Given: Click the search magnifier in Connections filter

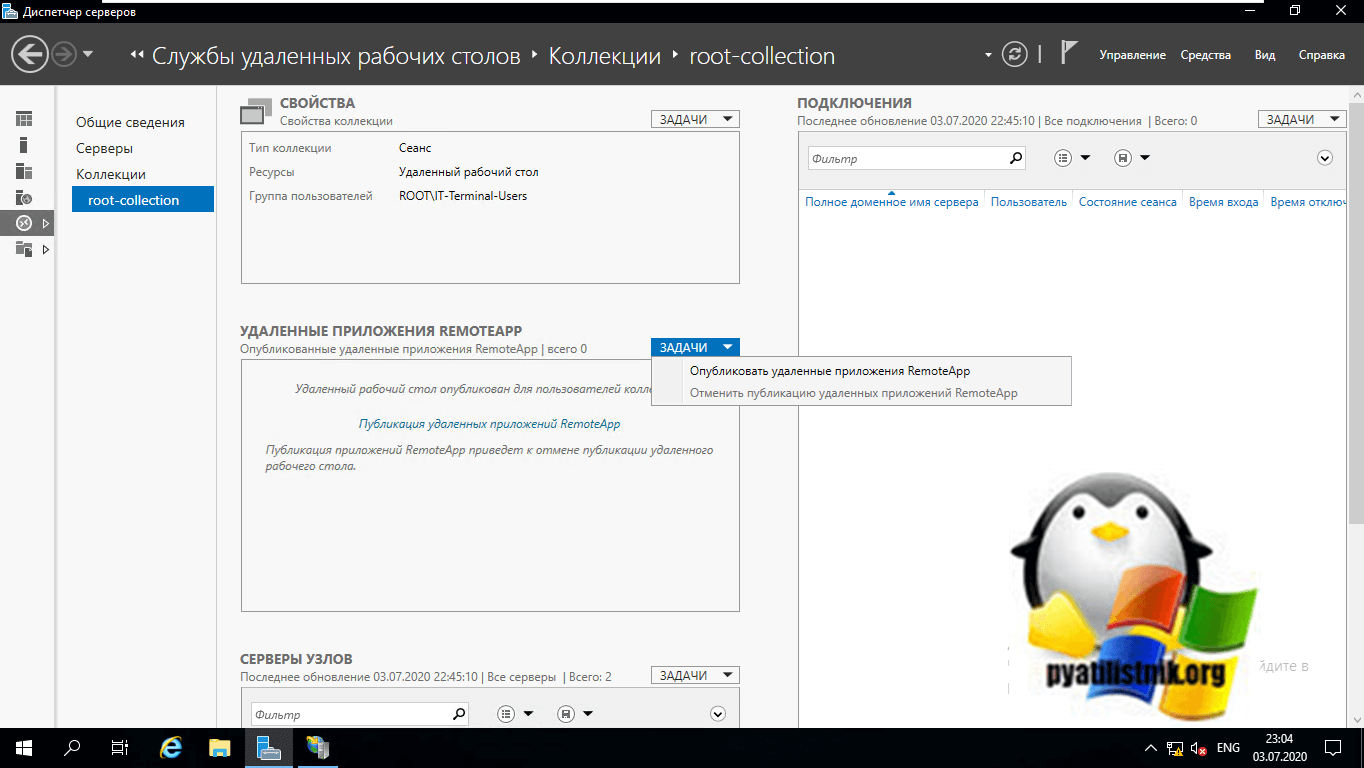Looking at the screenshot, I should click(1016, 158).
